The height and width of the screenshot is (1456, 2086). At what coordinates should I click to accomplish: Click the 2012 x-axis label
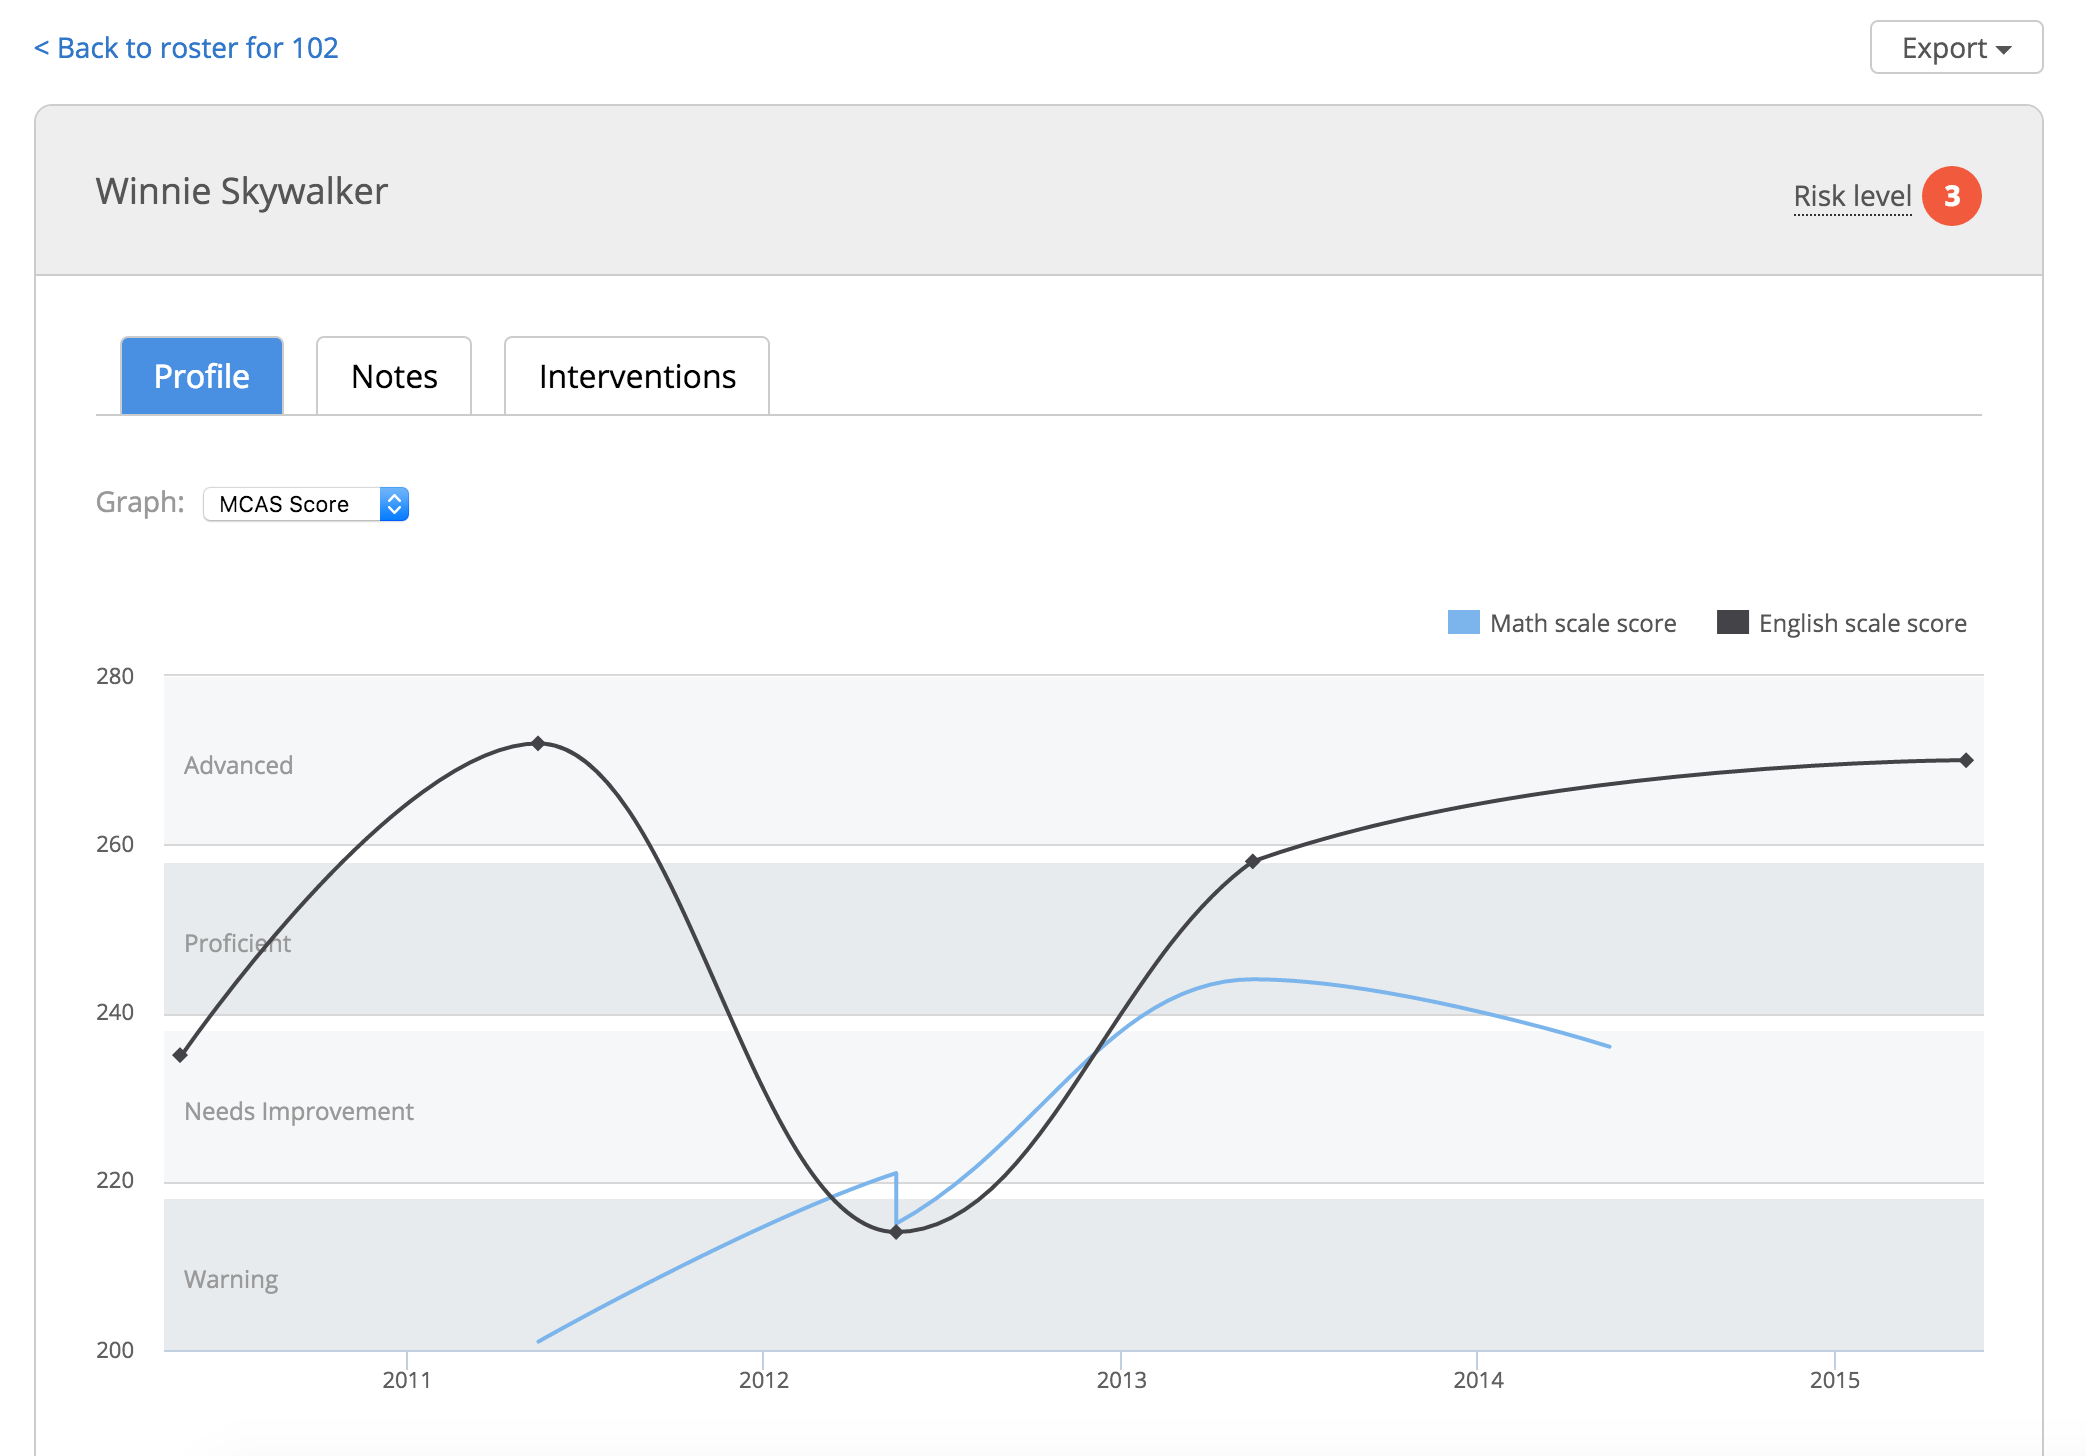click(764, 1380)
